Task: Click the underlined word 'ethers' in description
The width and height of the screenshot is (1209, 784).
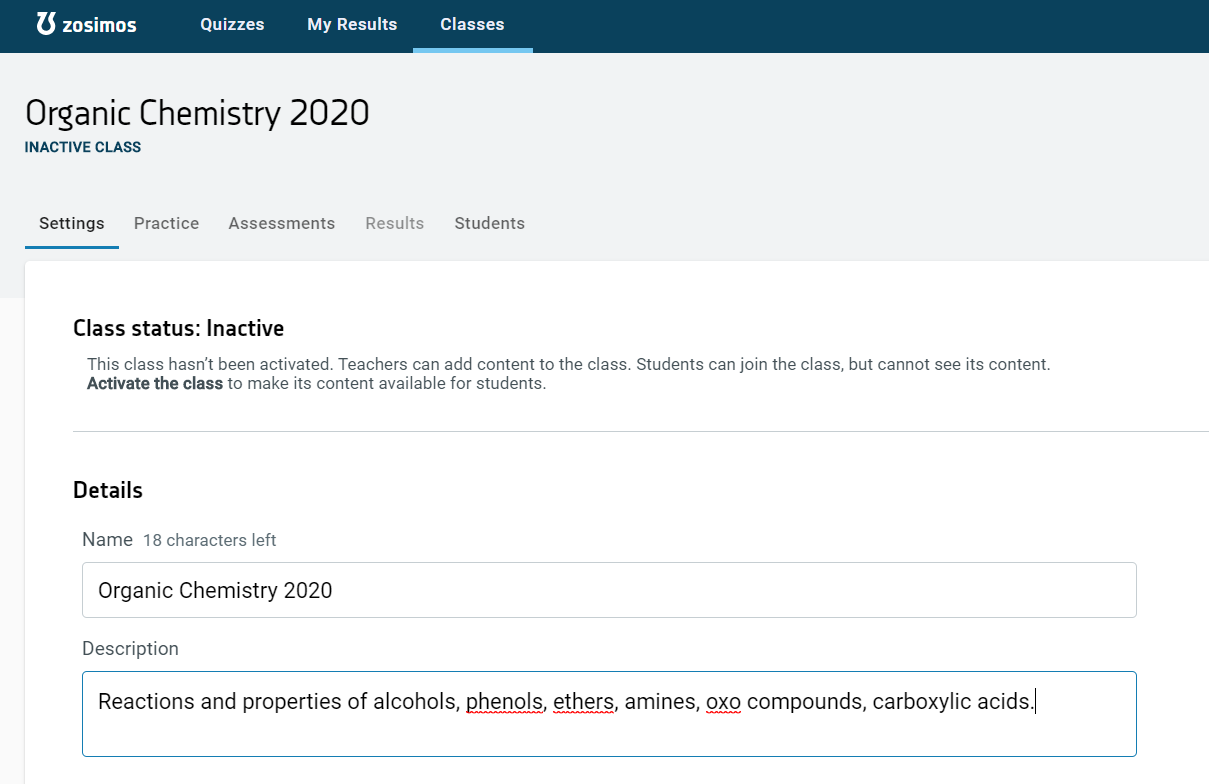Action: [x=583, y=702]
